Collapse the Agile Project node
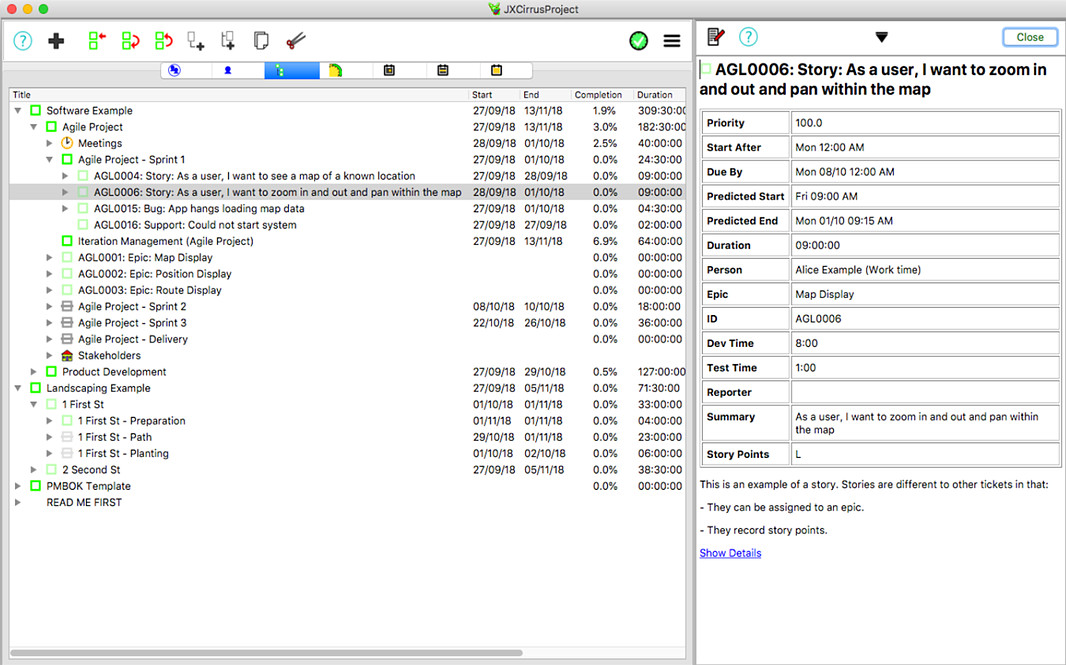The height and width of the screenshot is (665, 1066). (x=34, y=126)
